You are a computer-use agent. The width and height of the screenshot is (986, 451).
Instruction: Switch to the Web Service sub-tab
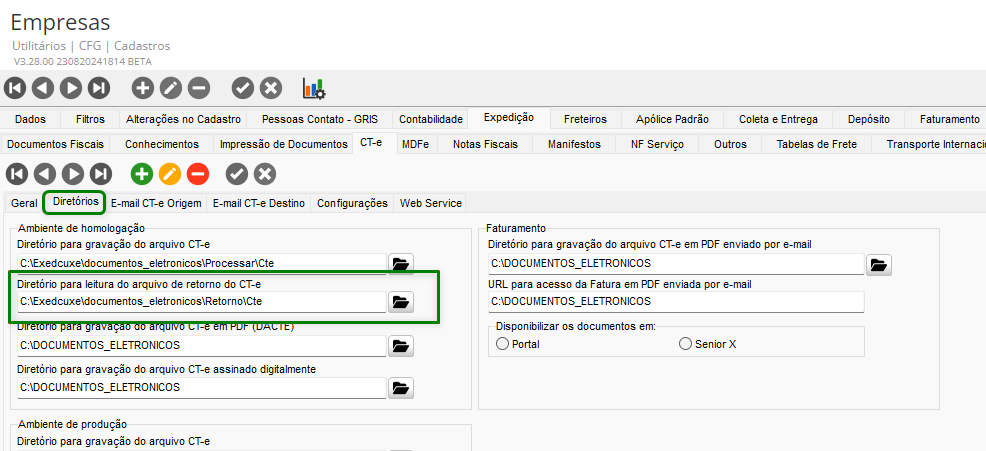pyautogui.click(x=431, y=203)
